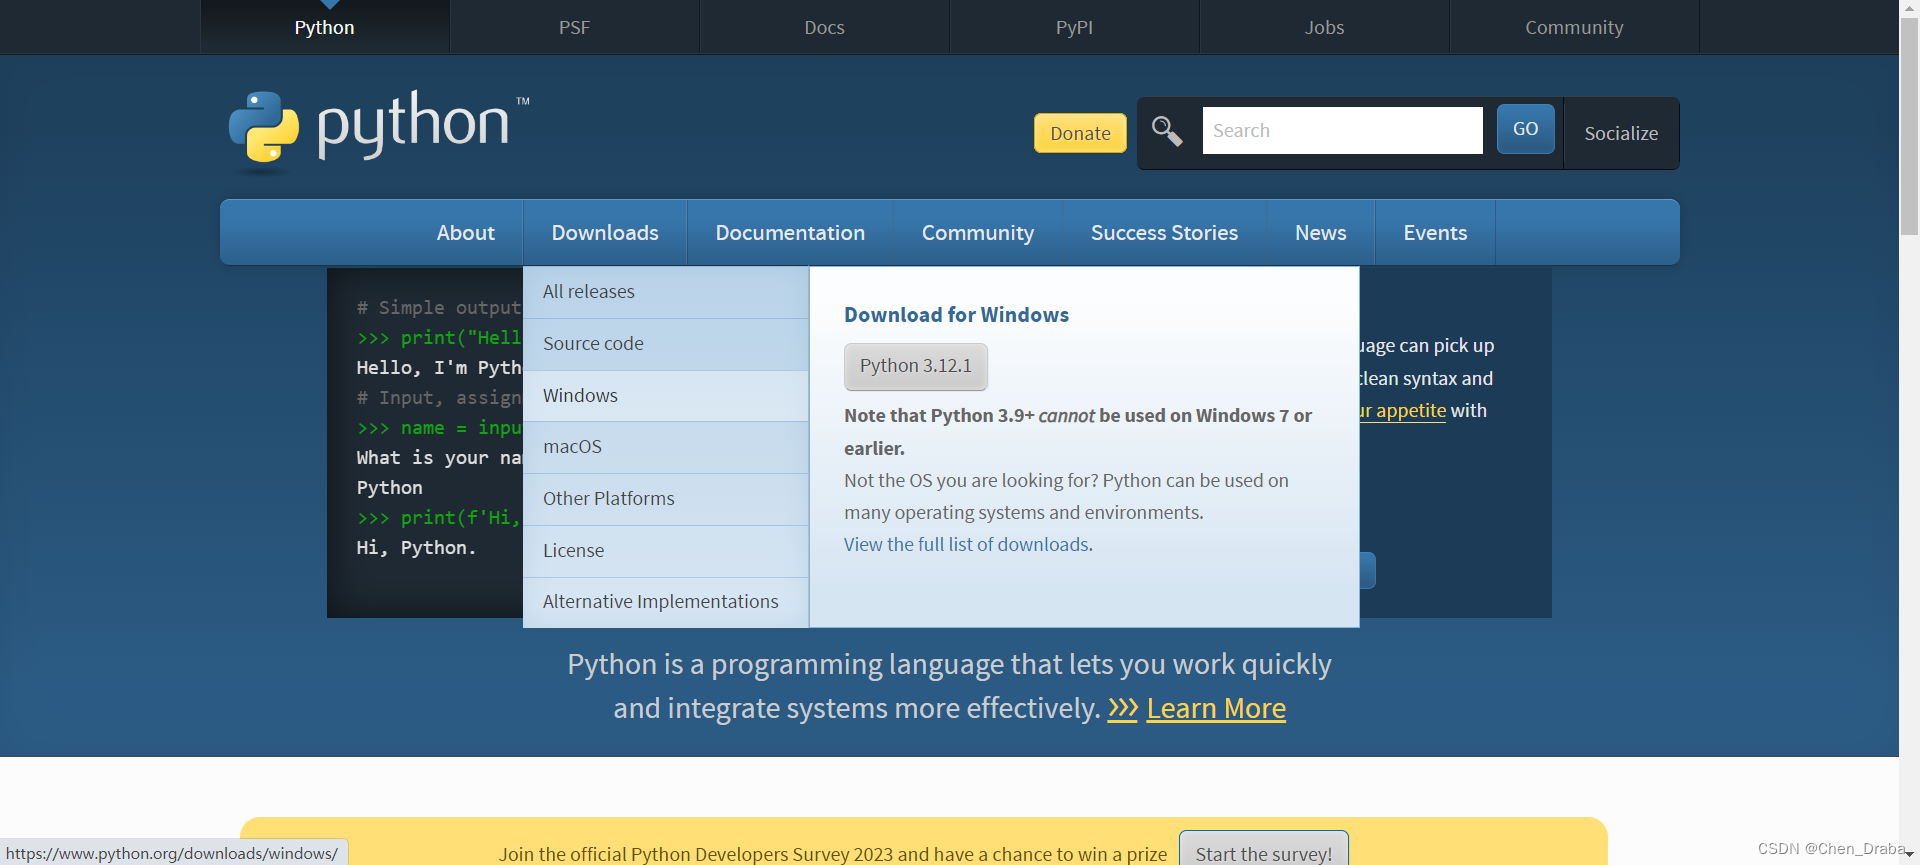Viewport: 1920px width, 865px height.
Task: Open the Jobs top tab
Action: (1324, 27)
